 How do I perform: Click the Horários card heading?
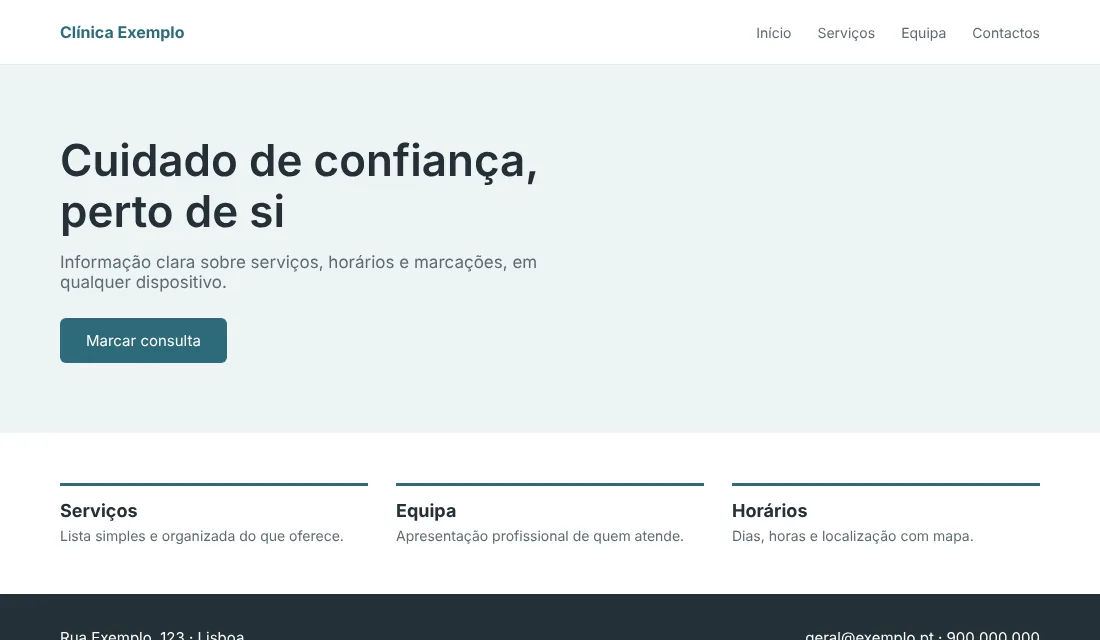770,511
